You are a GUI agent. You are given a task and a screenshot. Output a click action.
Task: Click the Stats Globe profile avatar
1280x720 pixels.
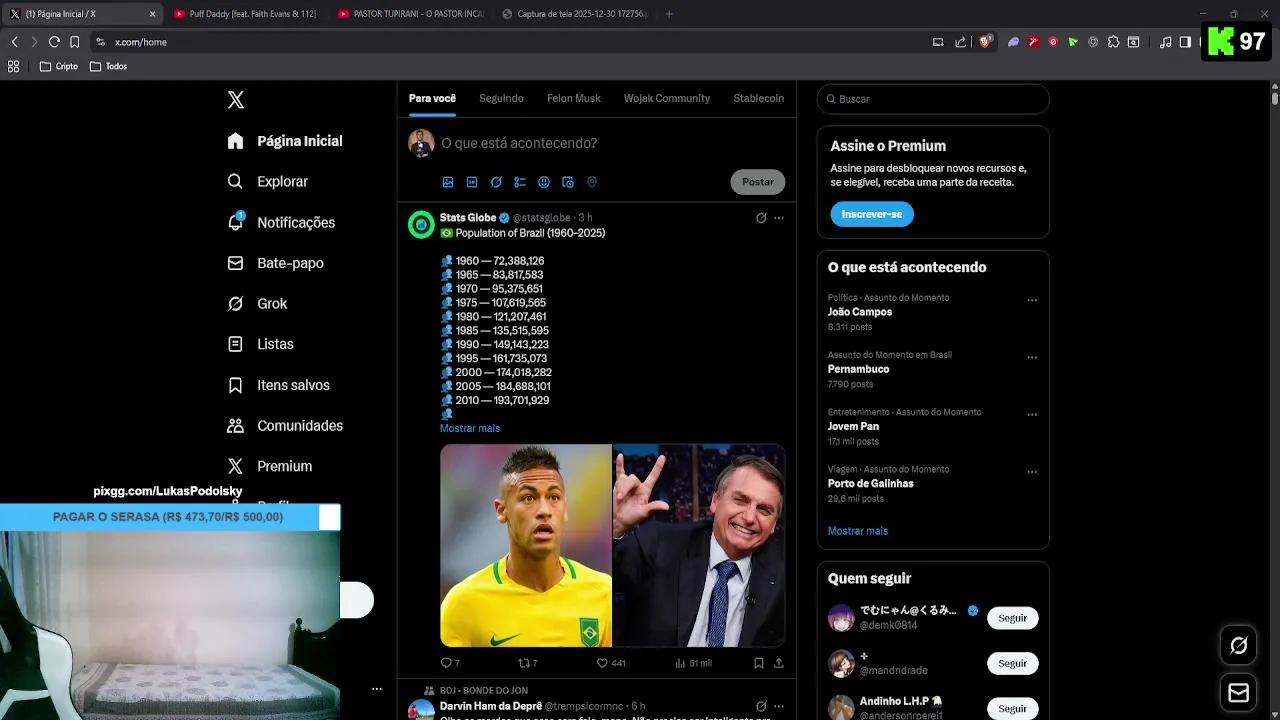421,225
